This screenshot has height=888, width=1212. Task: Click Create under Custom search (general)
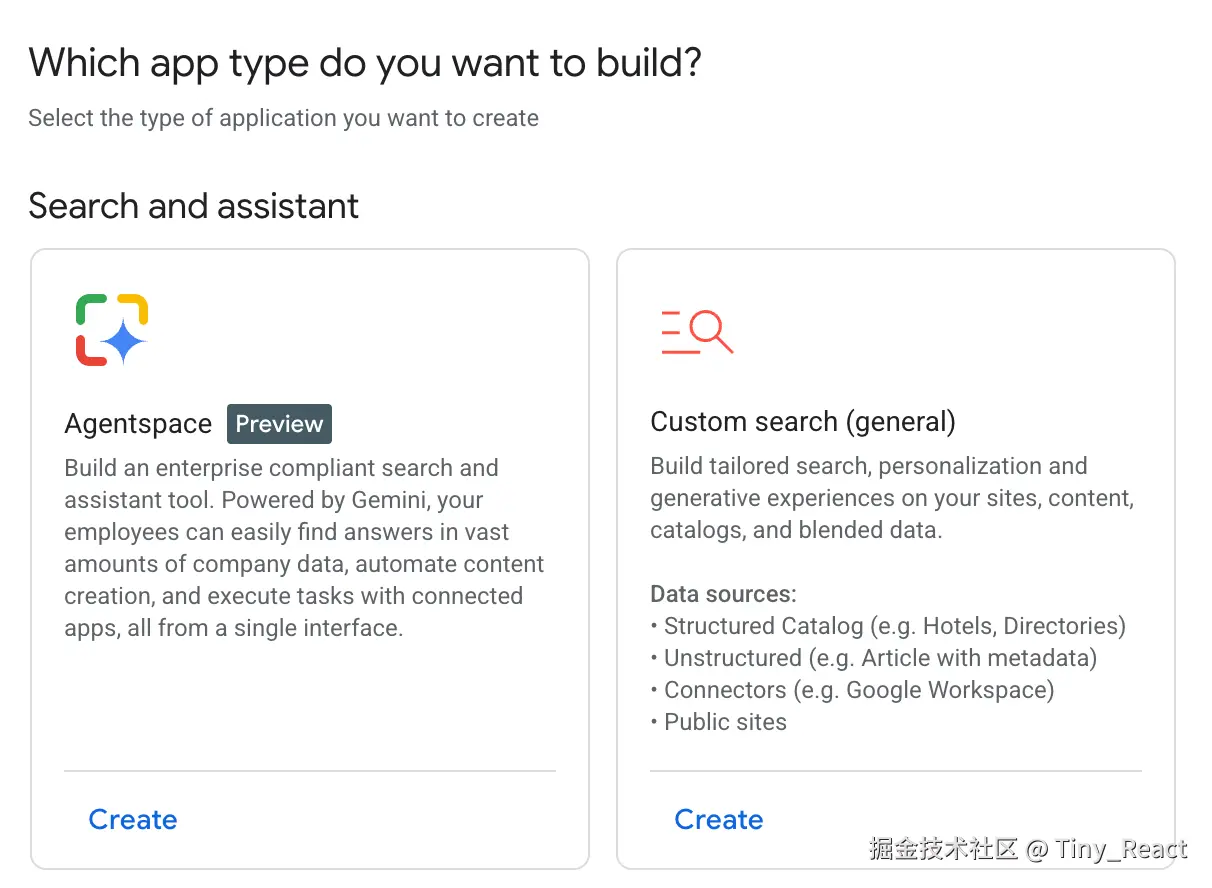[719, 820]
